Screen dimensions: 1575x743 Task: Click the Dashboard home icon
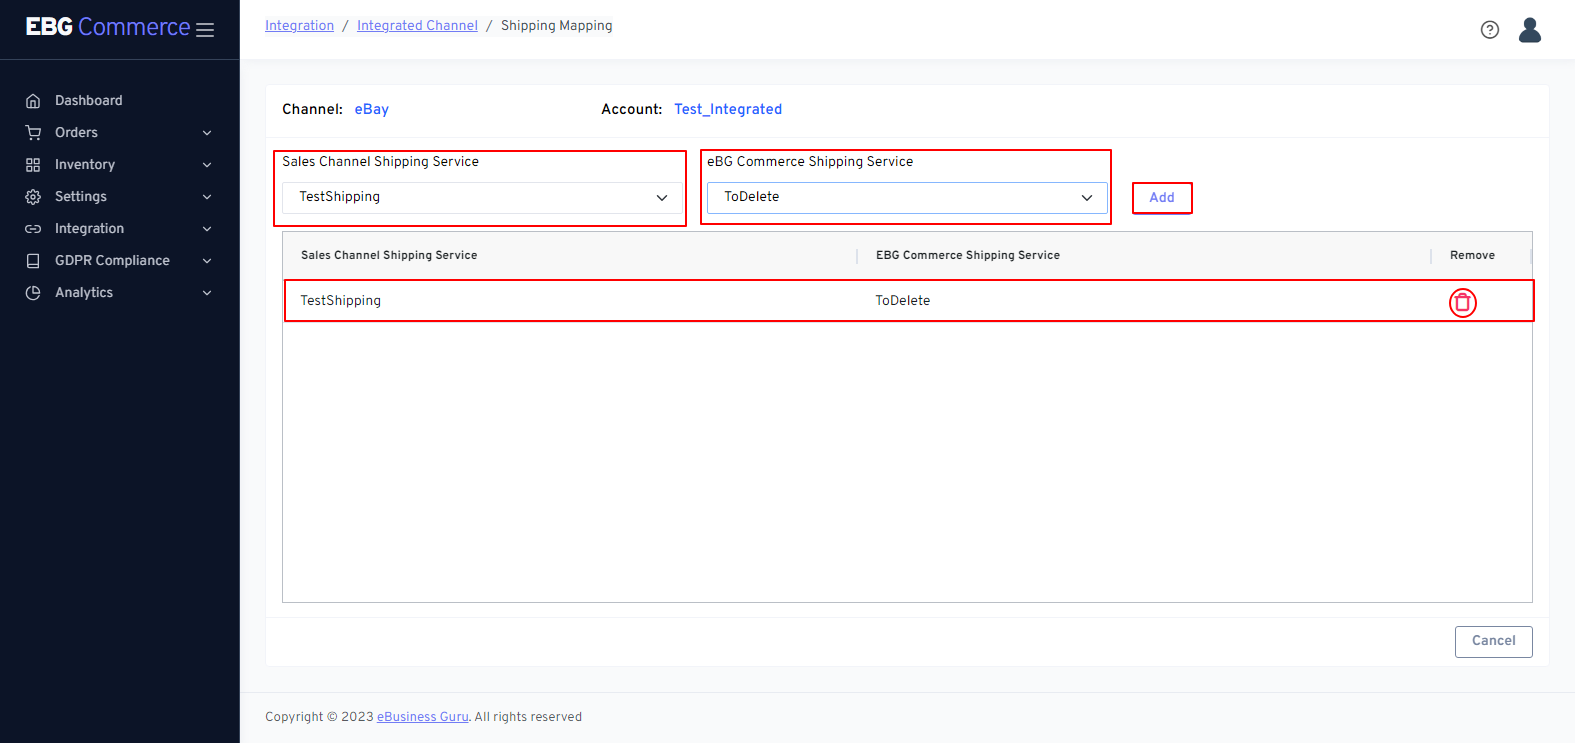click(33, 101)
